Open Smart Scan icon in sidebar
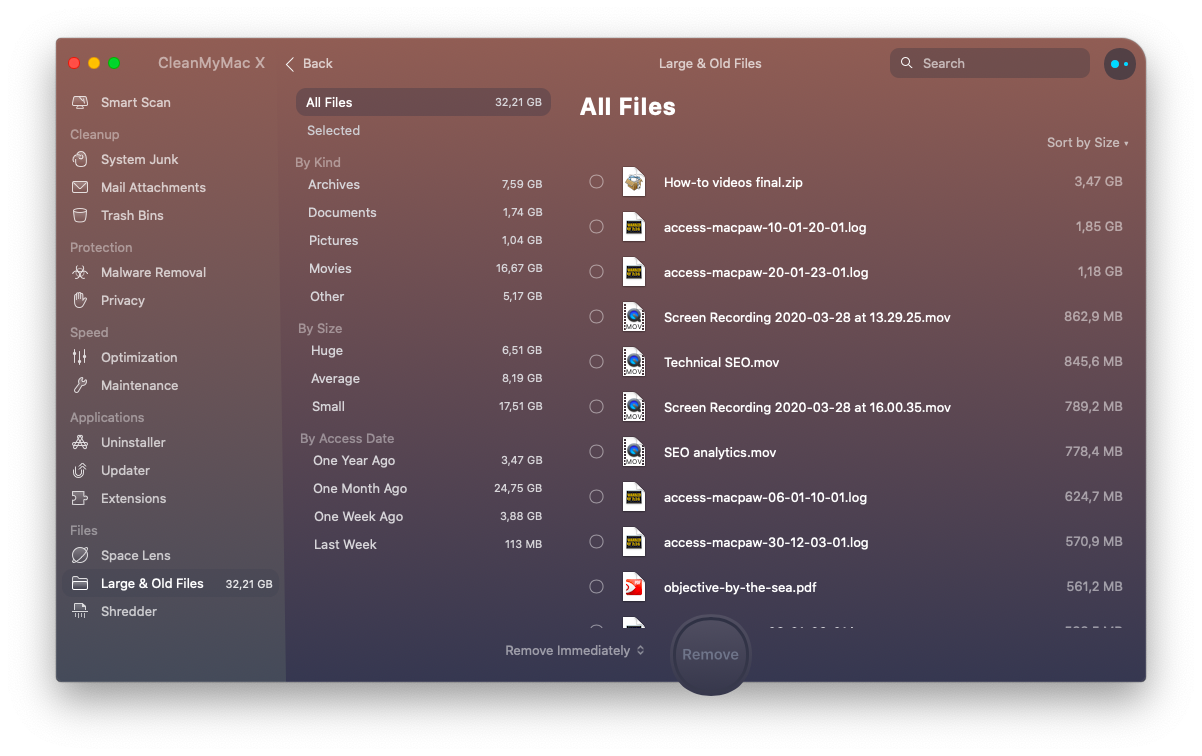 [x=80, y=102]
